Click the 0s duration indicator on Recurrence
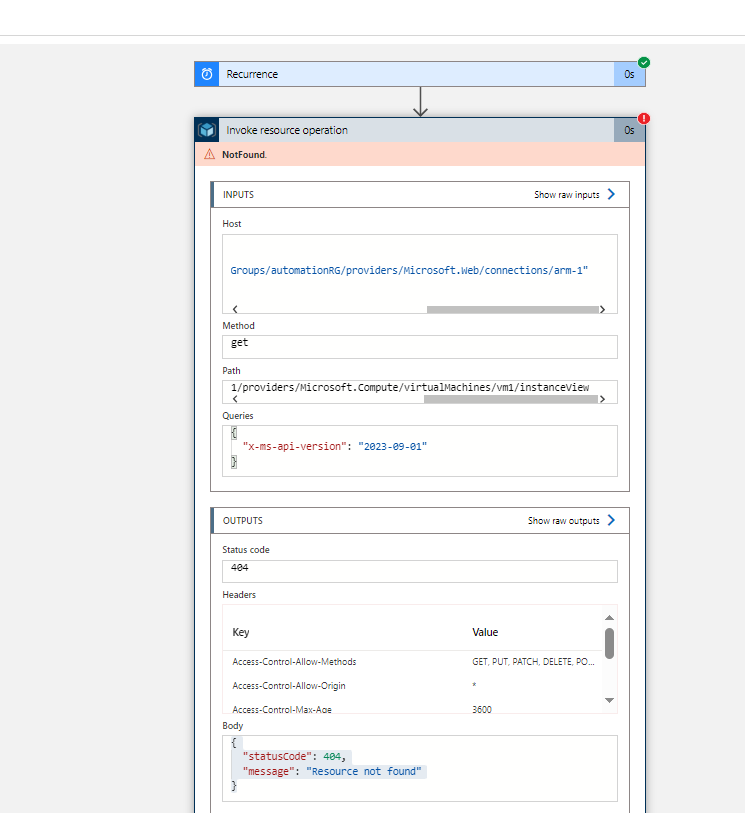Screen dimensions: 745x813 click(x=628, y=73)
